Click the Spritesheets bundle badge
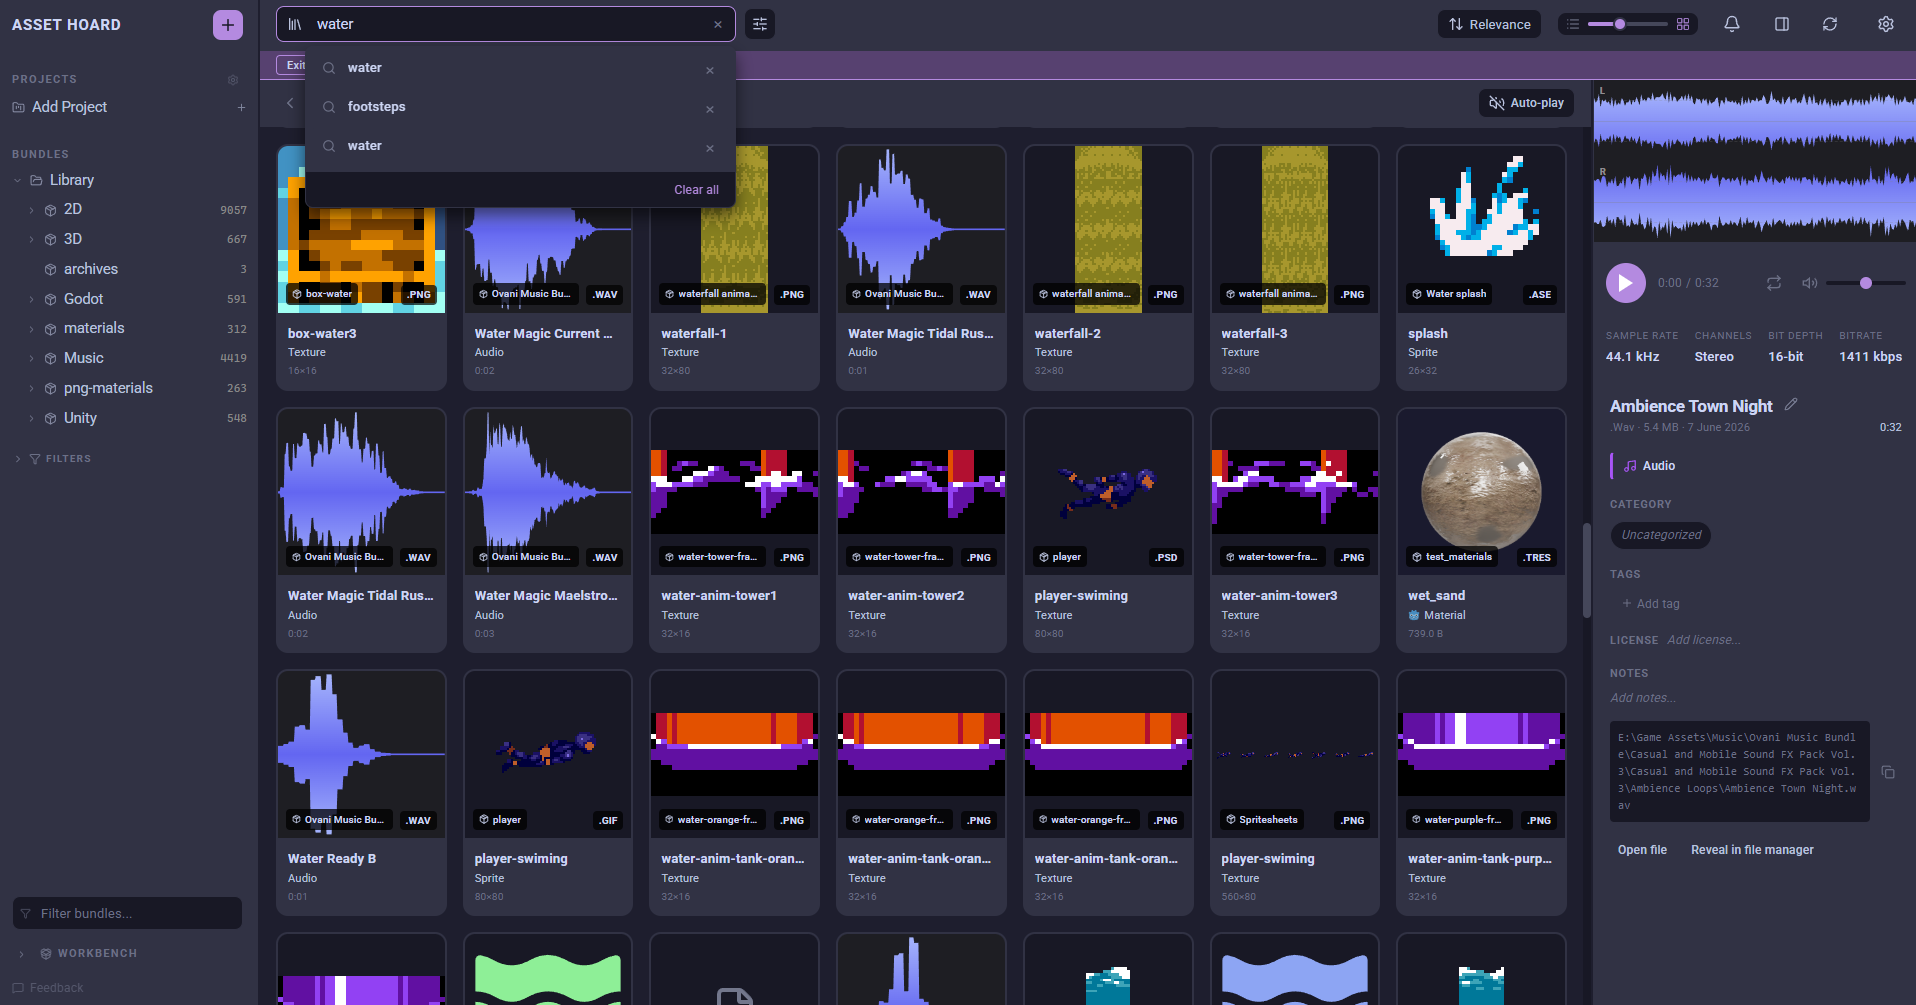Screen dimensions: 1916x1005 point(1262,820)
